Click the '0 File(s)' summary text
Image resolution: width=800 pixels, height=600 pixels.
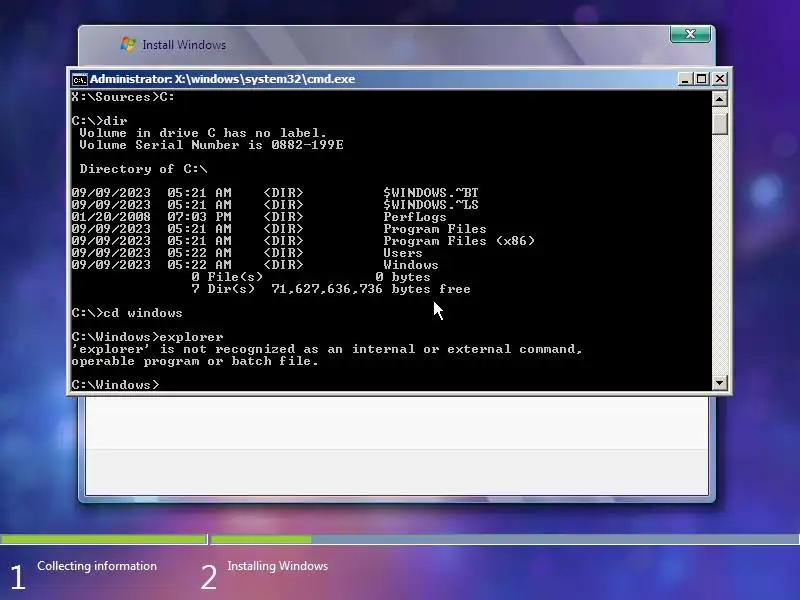point(227,277)
